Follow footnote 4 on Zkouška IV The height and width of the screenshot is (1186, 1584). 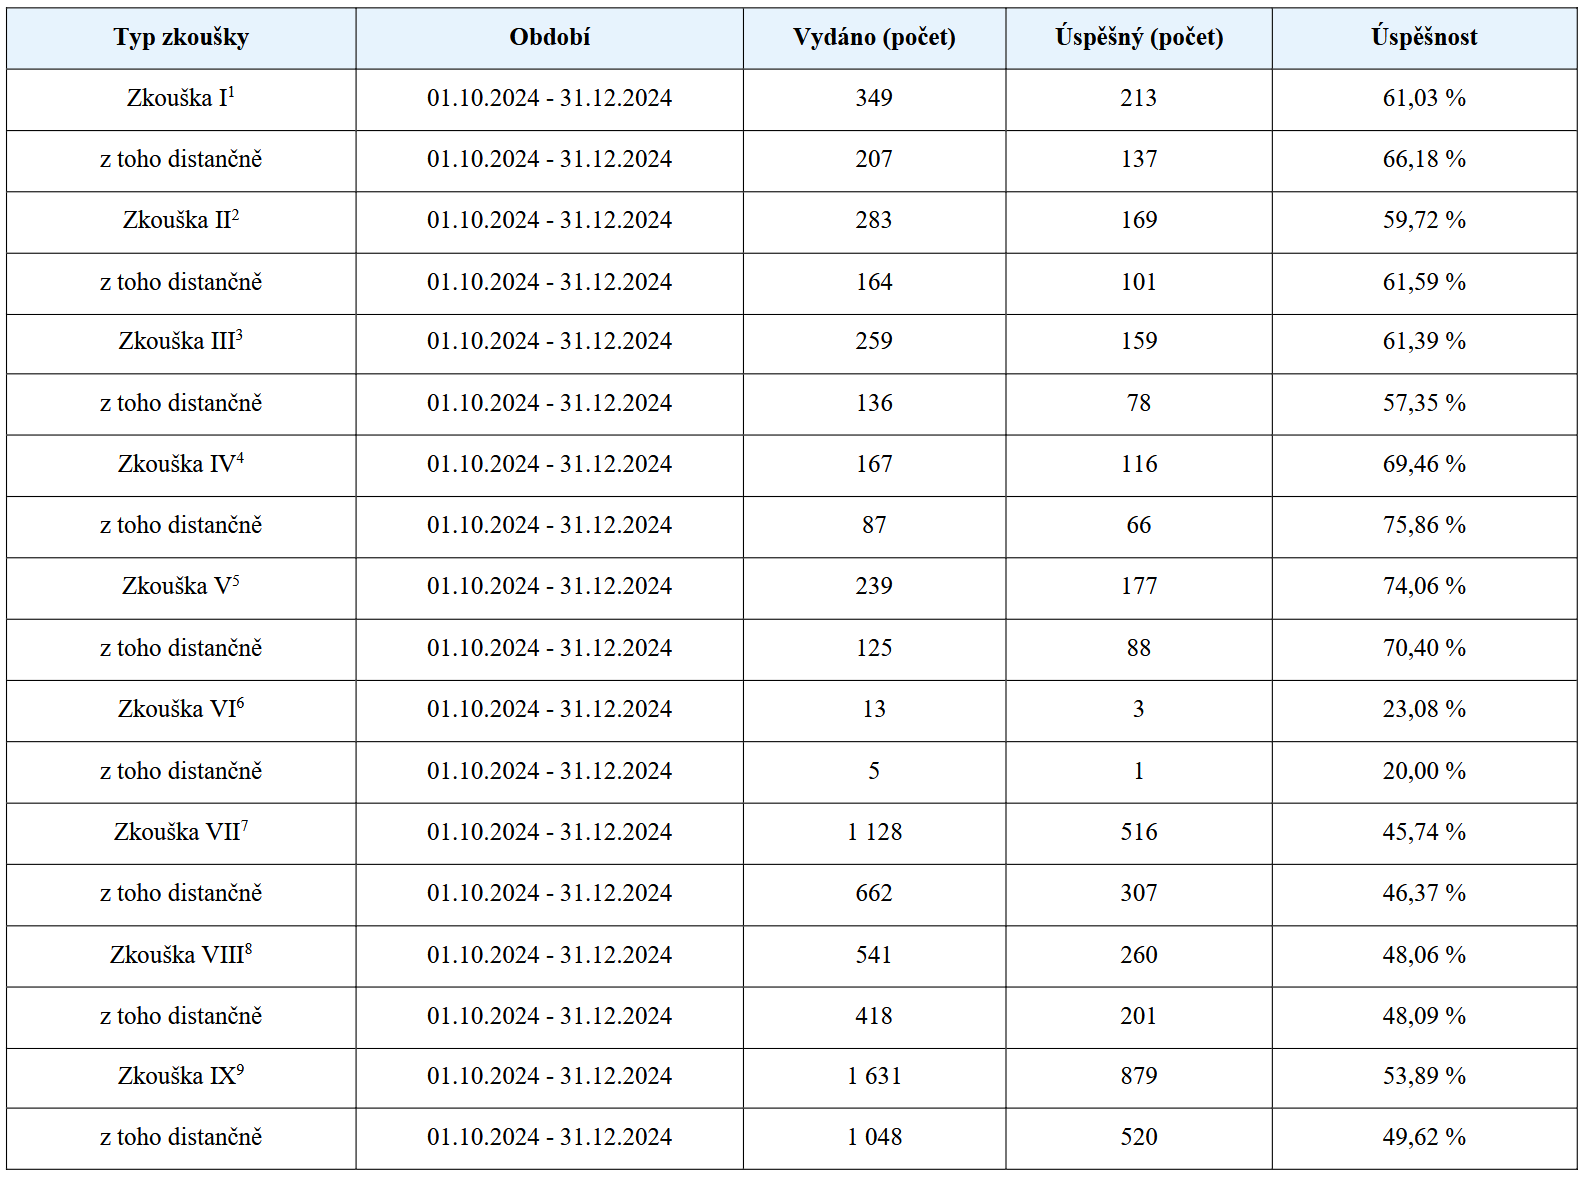240,457
